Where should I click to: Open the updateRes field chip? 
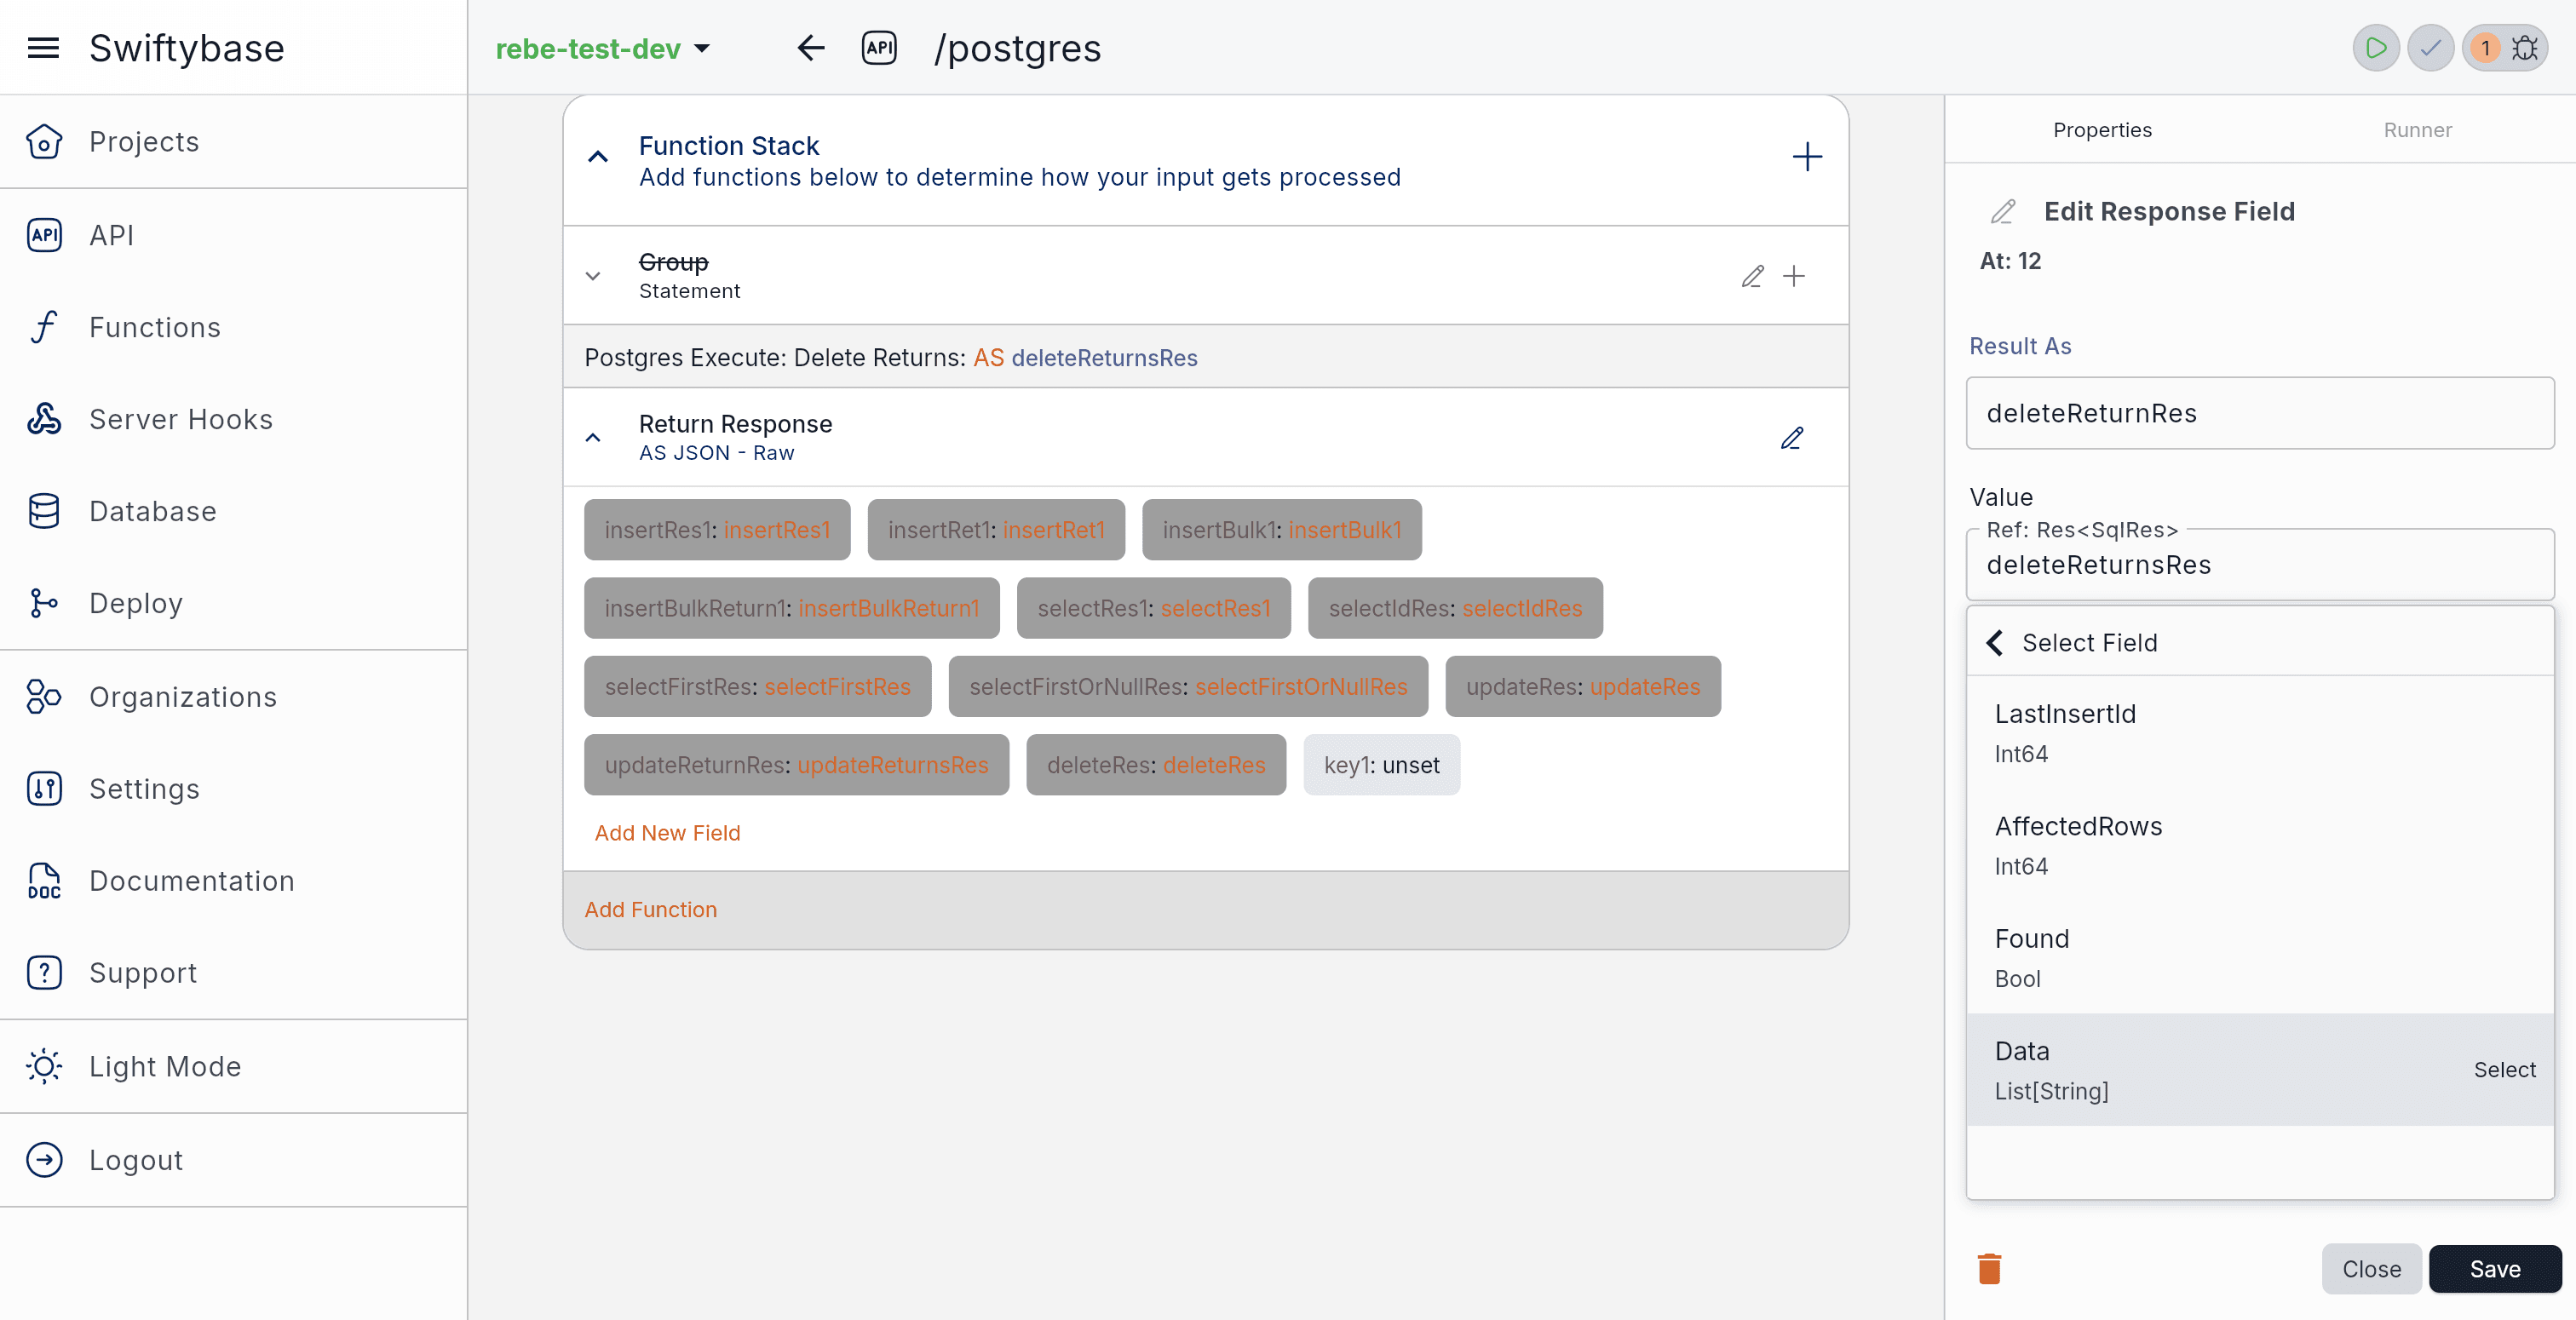tap(1583, 686)
